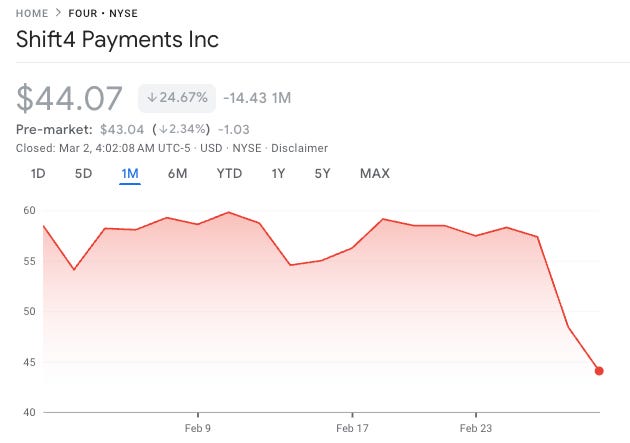Click the pre-market change 2.34%
Screen dimensions: 630x443
182,129
